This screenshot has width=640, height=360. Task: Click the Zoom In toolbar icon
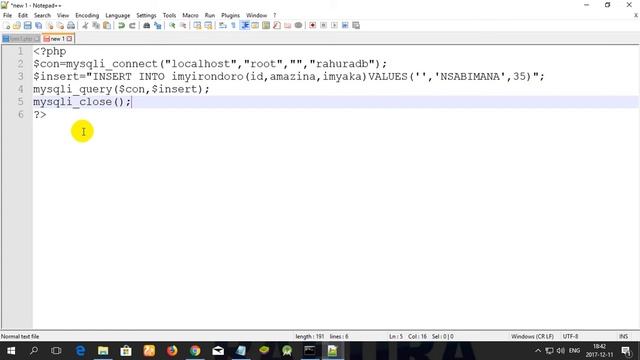click(172, 25)
